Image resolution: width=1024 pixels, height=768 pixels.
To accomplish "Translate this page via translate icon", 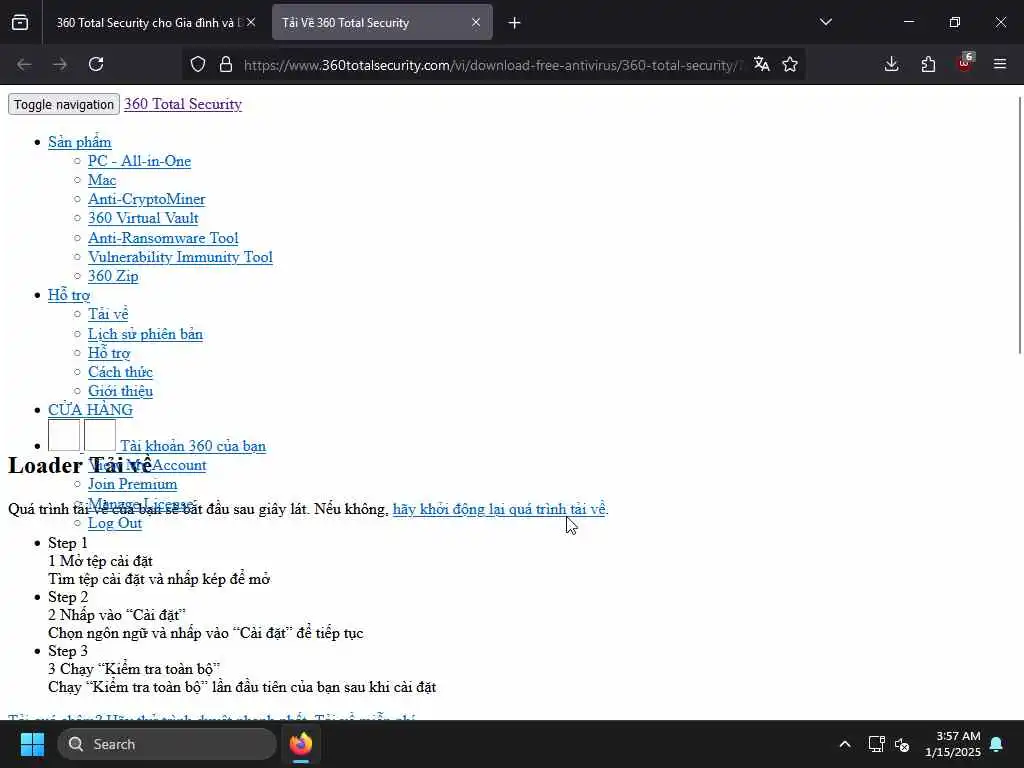I will pyautogui.click(x=761, y=64).
